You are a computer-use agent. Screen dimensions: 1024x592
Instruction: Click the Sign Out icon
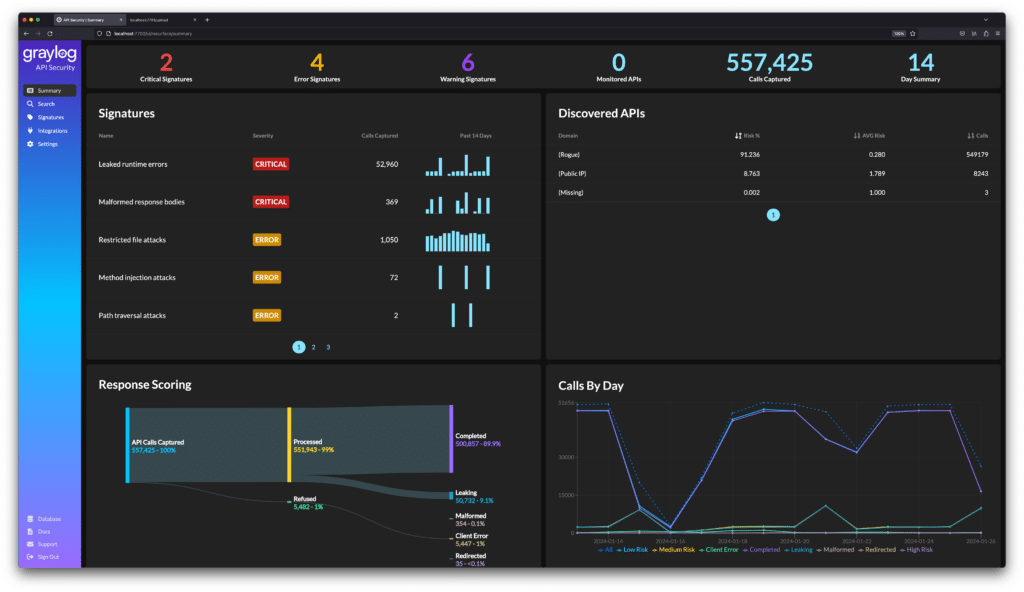30,556
